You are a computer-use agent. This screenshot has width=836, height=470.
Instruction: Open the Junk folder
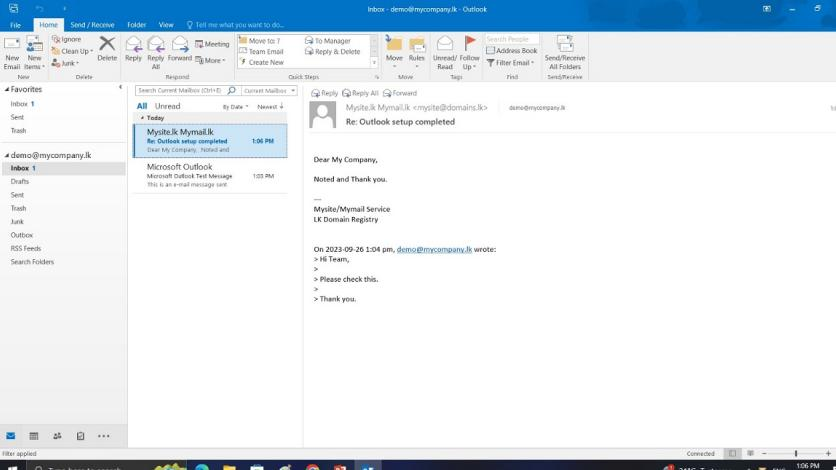[x=63, y=222]
